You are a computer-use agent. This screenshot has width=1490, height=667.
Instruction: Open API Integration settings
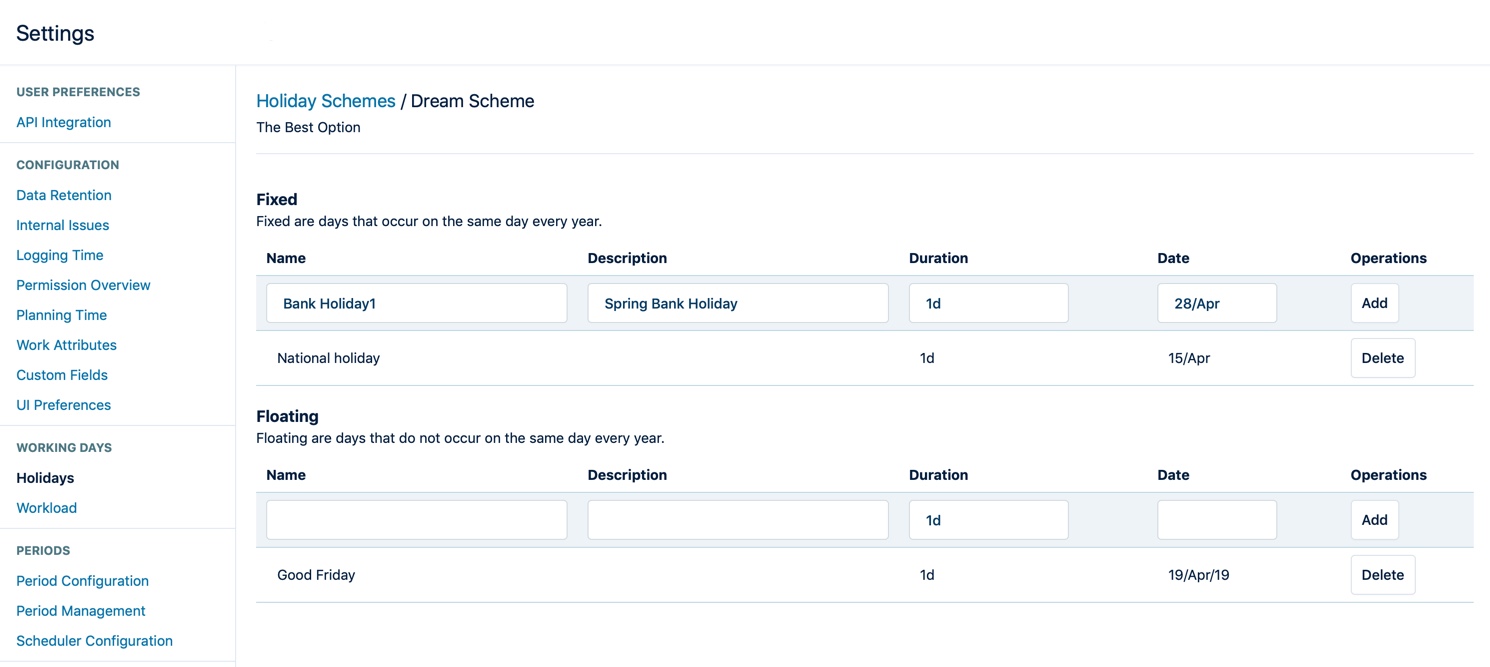(64, 122)
